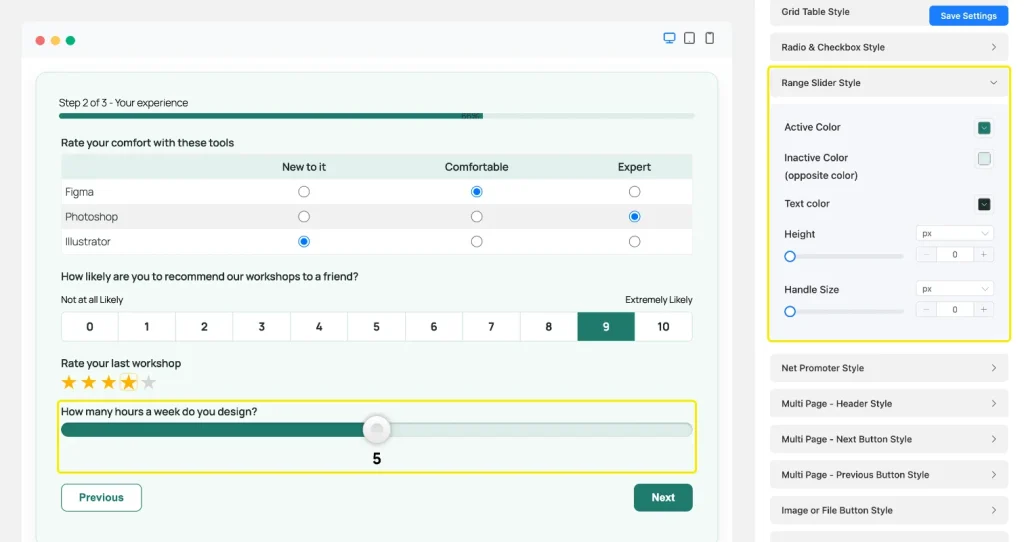This screenshot has height=542, width=1024.
Task: Expand Radio & Checkbox Style section
Action: click(x=889, y=47)
